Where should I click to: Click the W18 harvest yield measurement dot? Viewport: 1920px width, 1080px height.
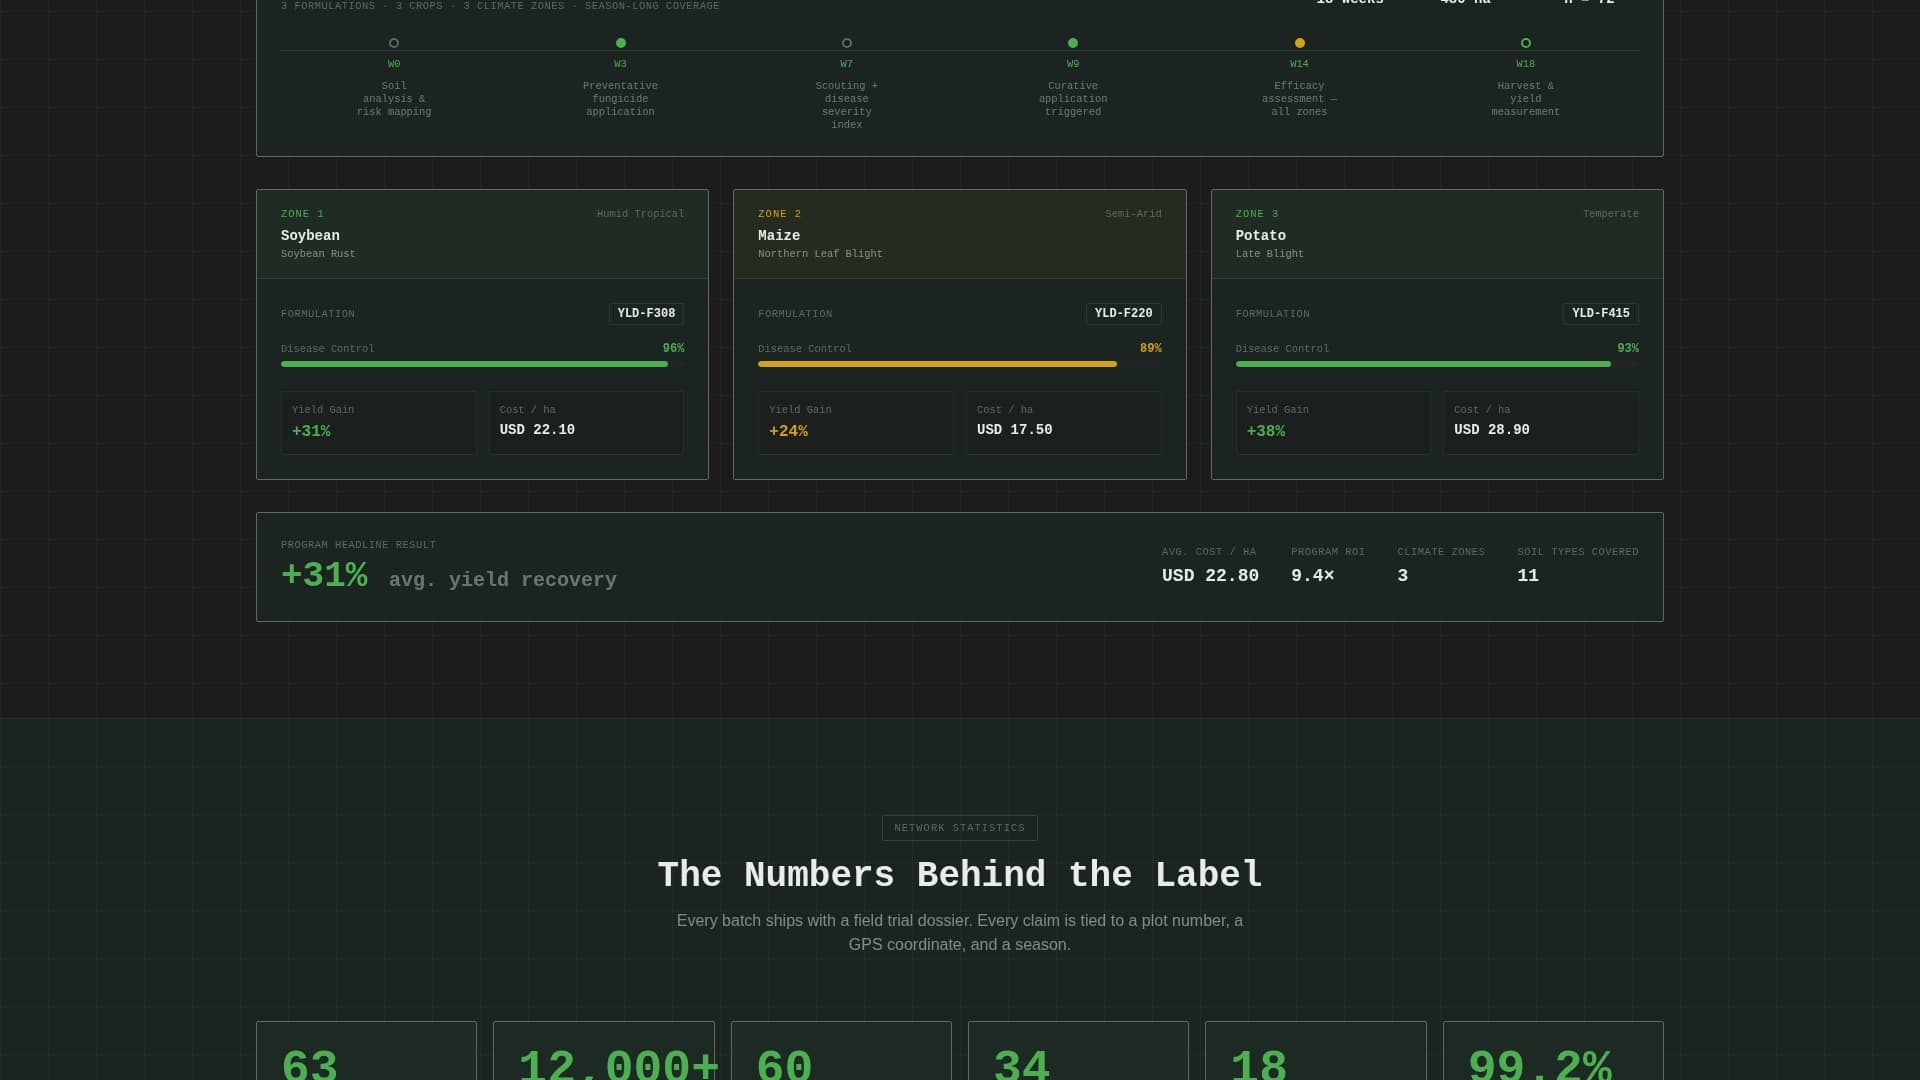click(1526, 43)
